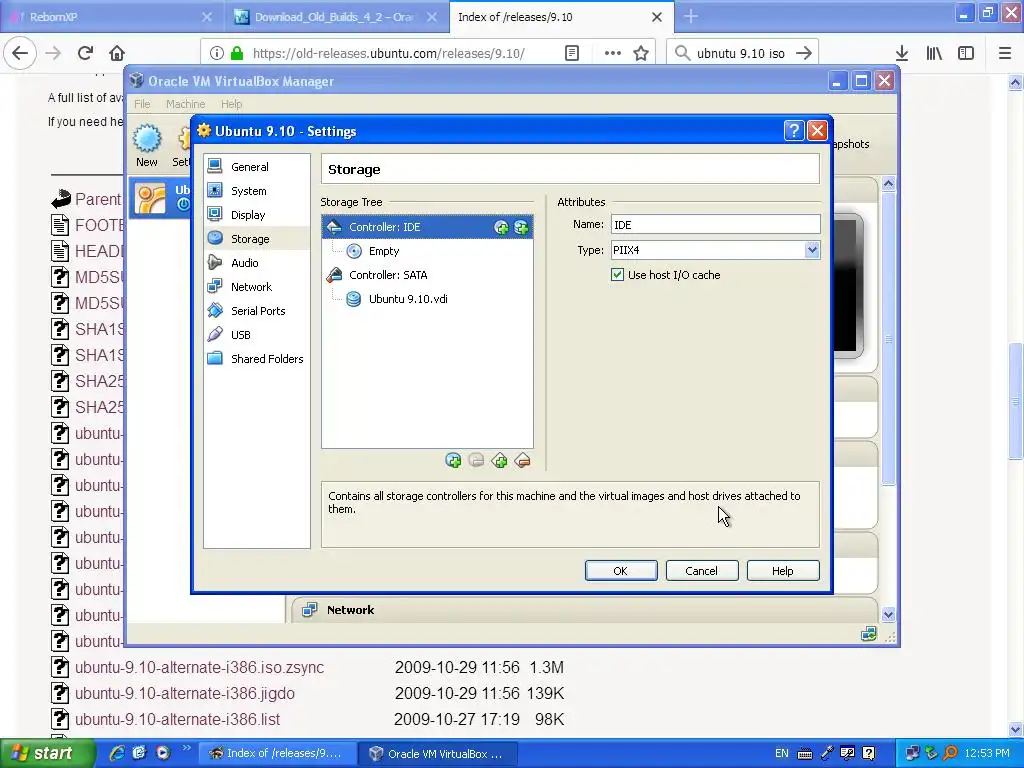Click the address bar URL
This screenshot has height=768, width=1024.
click(x=389, y=53)
